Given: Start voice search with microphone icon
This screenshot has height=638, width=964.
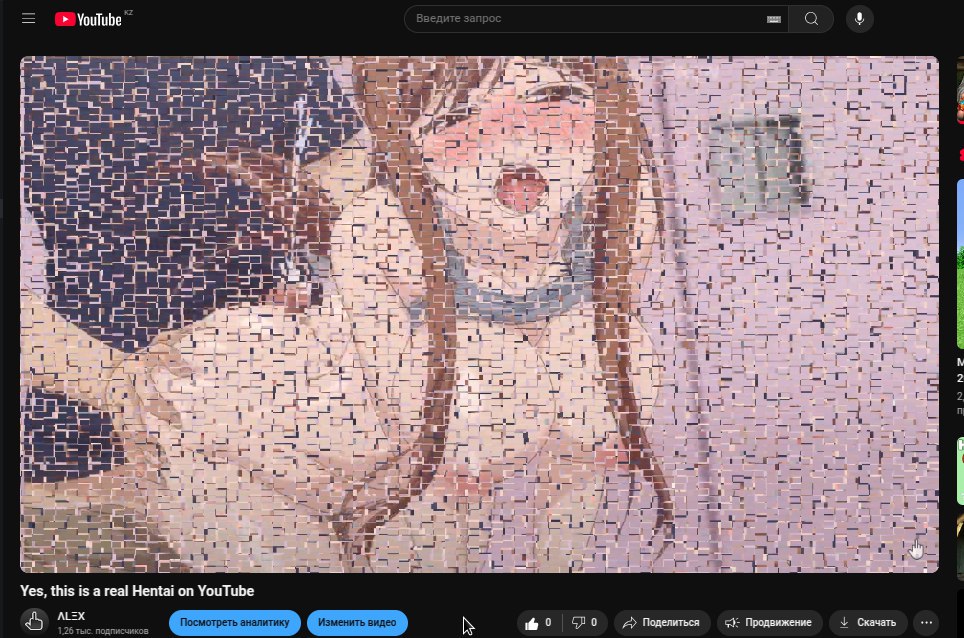Looking at the screenshot, I should tap(859, 19).
